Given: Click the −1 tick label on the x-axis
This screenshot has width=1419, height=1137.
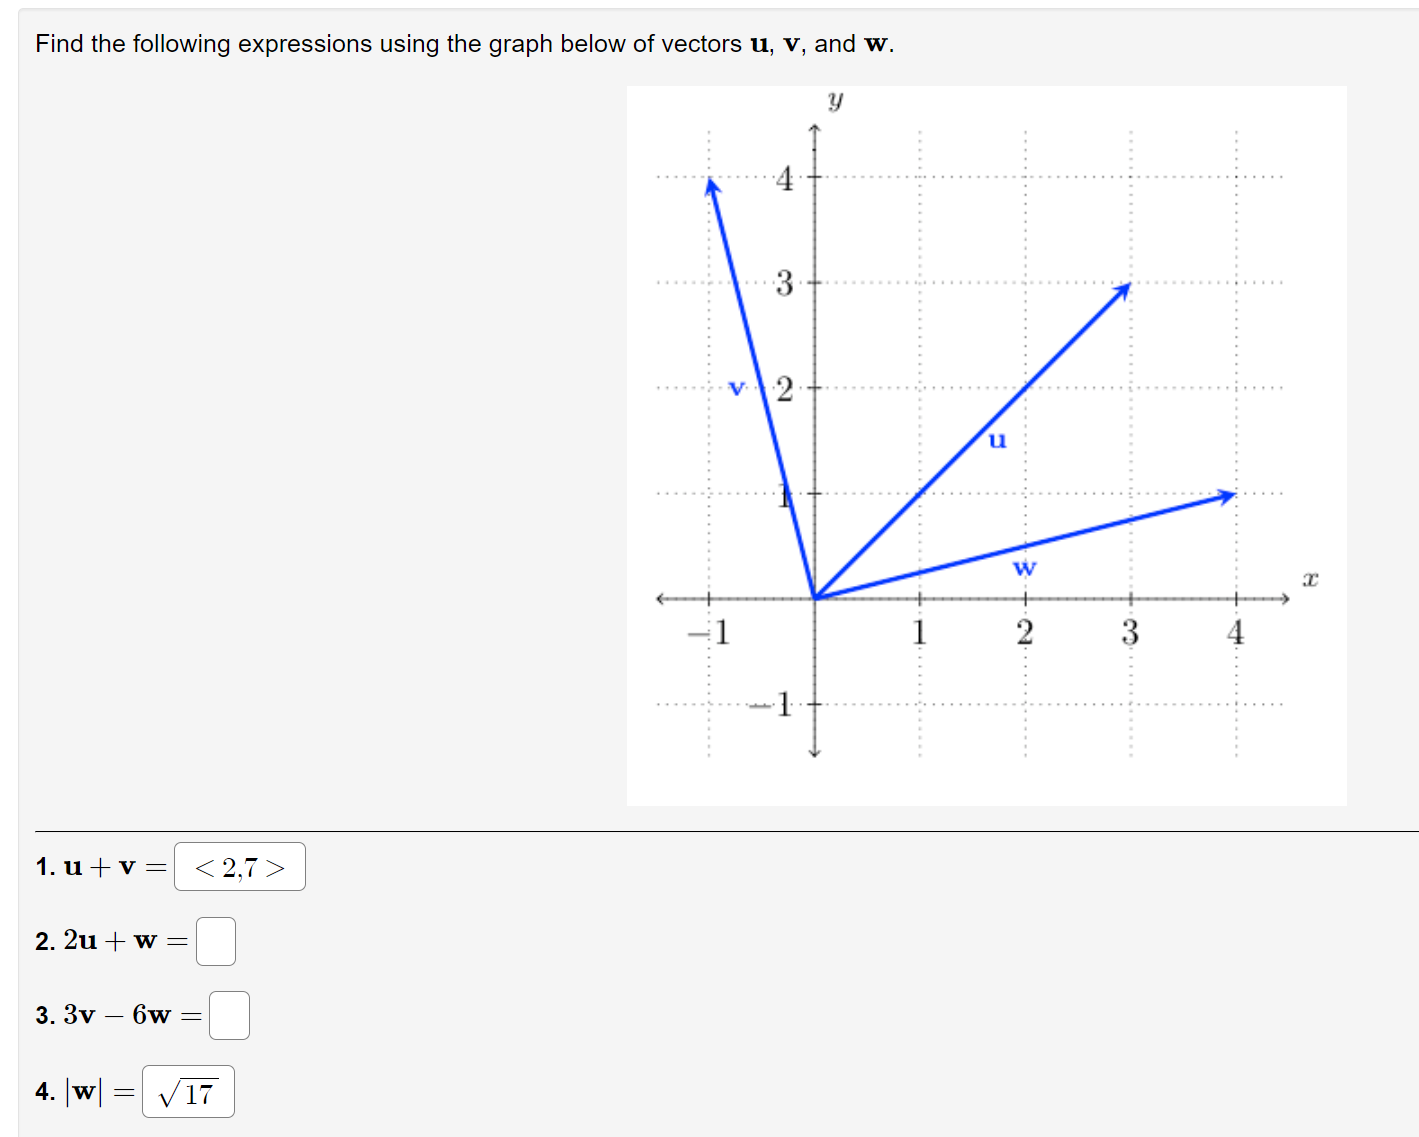Looking at the screenshot, I should click(x=708, y=631).
